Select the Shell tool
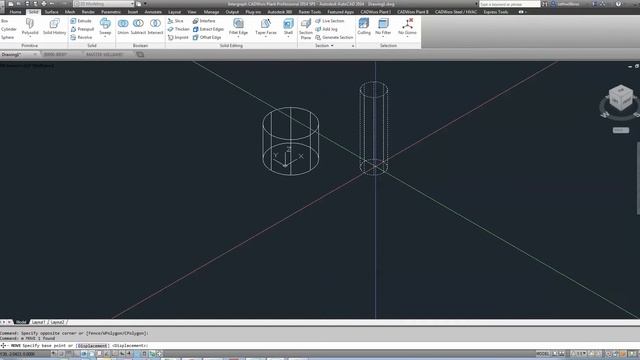640x360 pixels. point(288,26)
